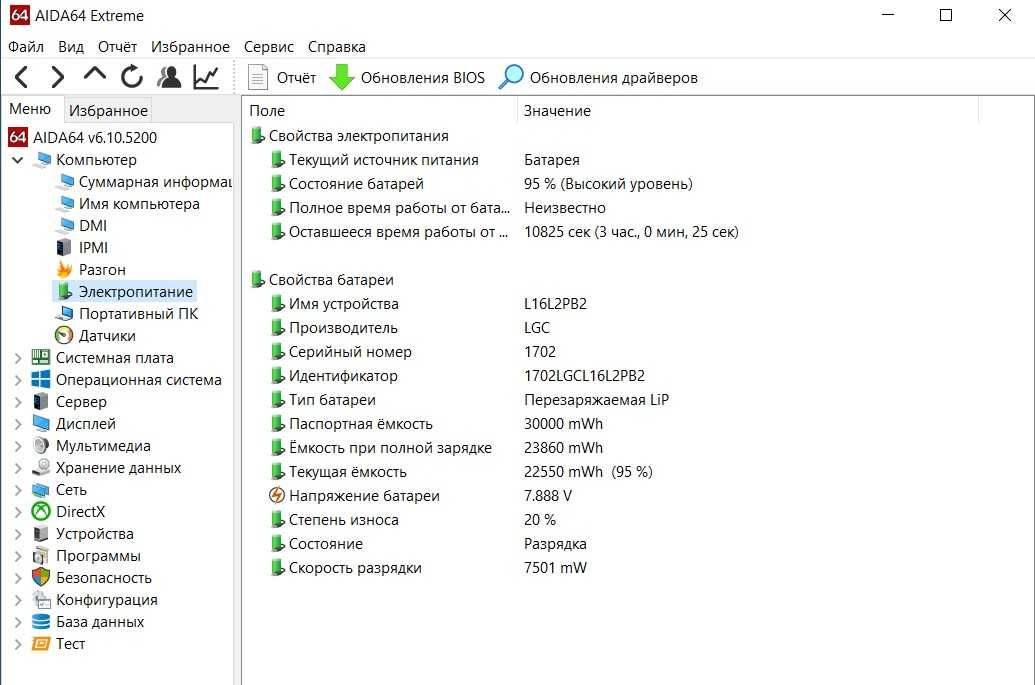Click the Отчёт report page icon
The image size is (1035, 685).
(x=257, y=77)
